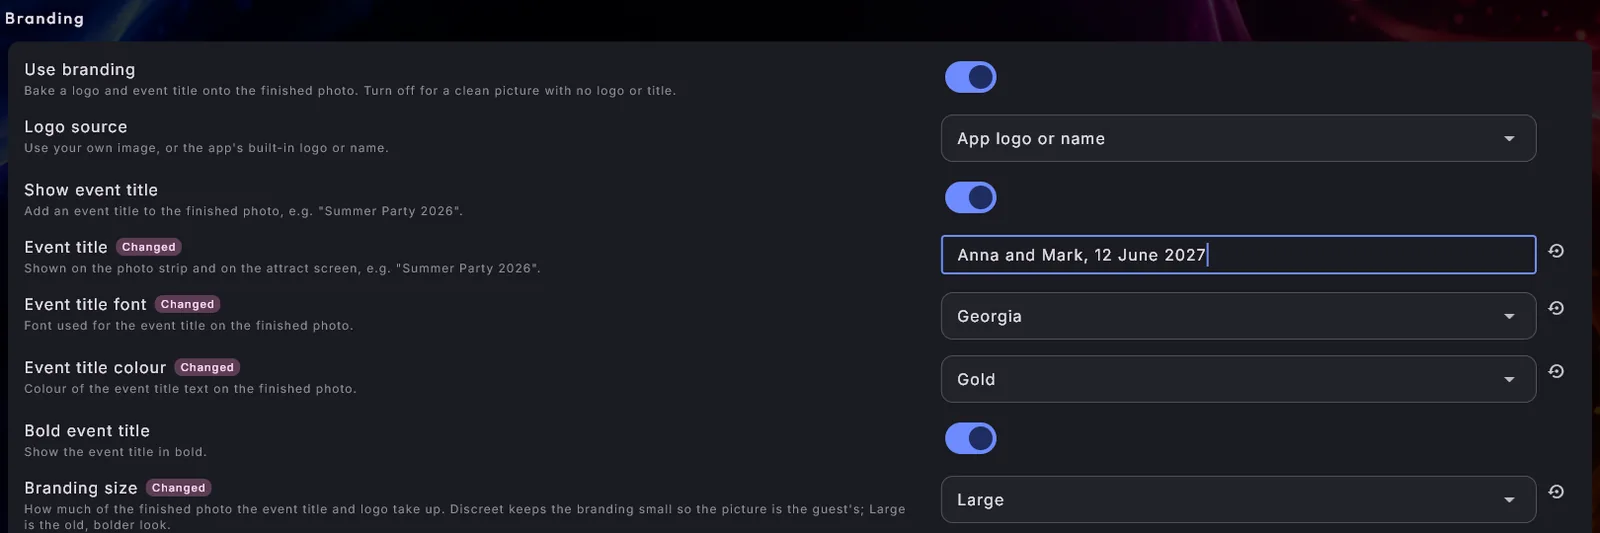Click the Changed badge beside Event title colour

[x=207, y=367]
